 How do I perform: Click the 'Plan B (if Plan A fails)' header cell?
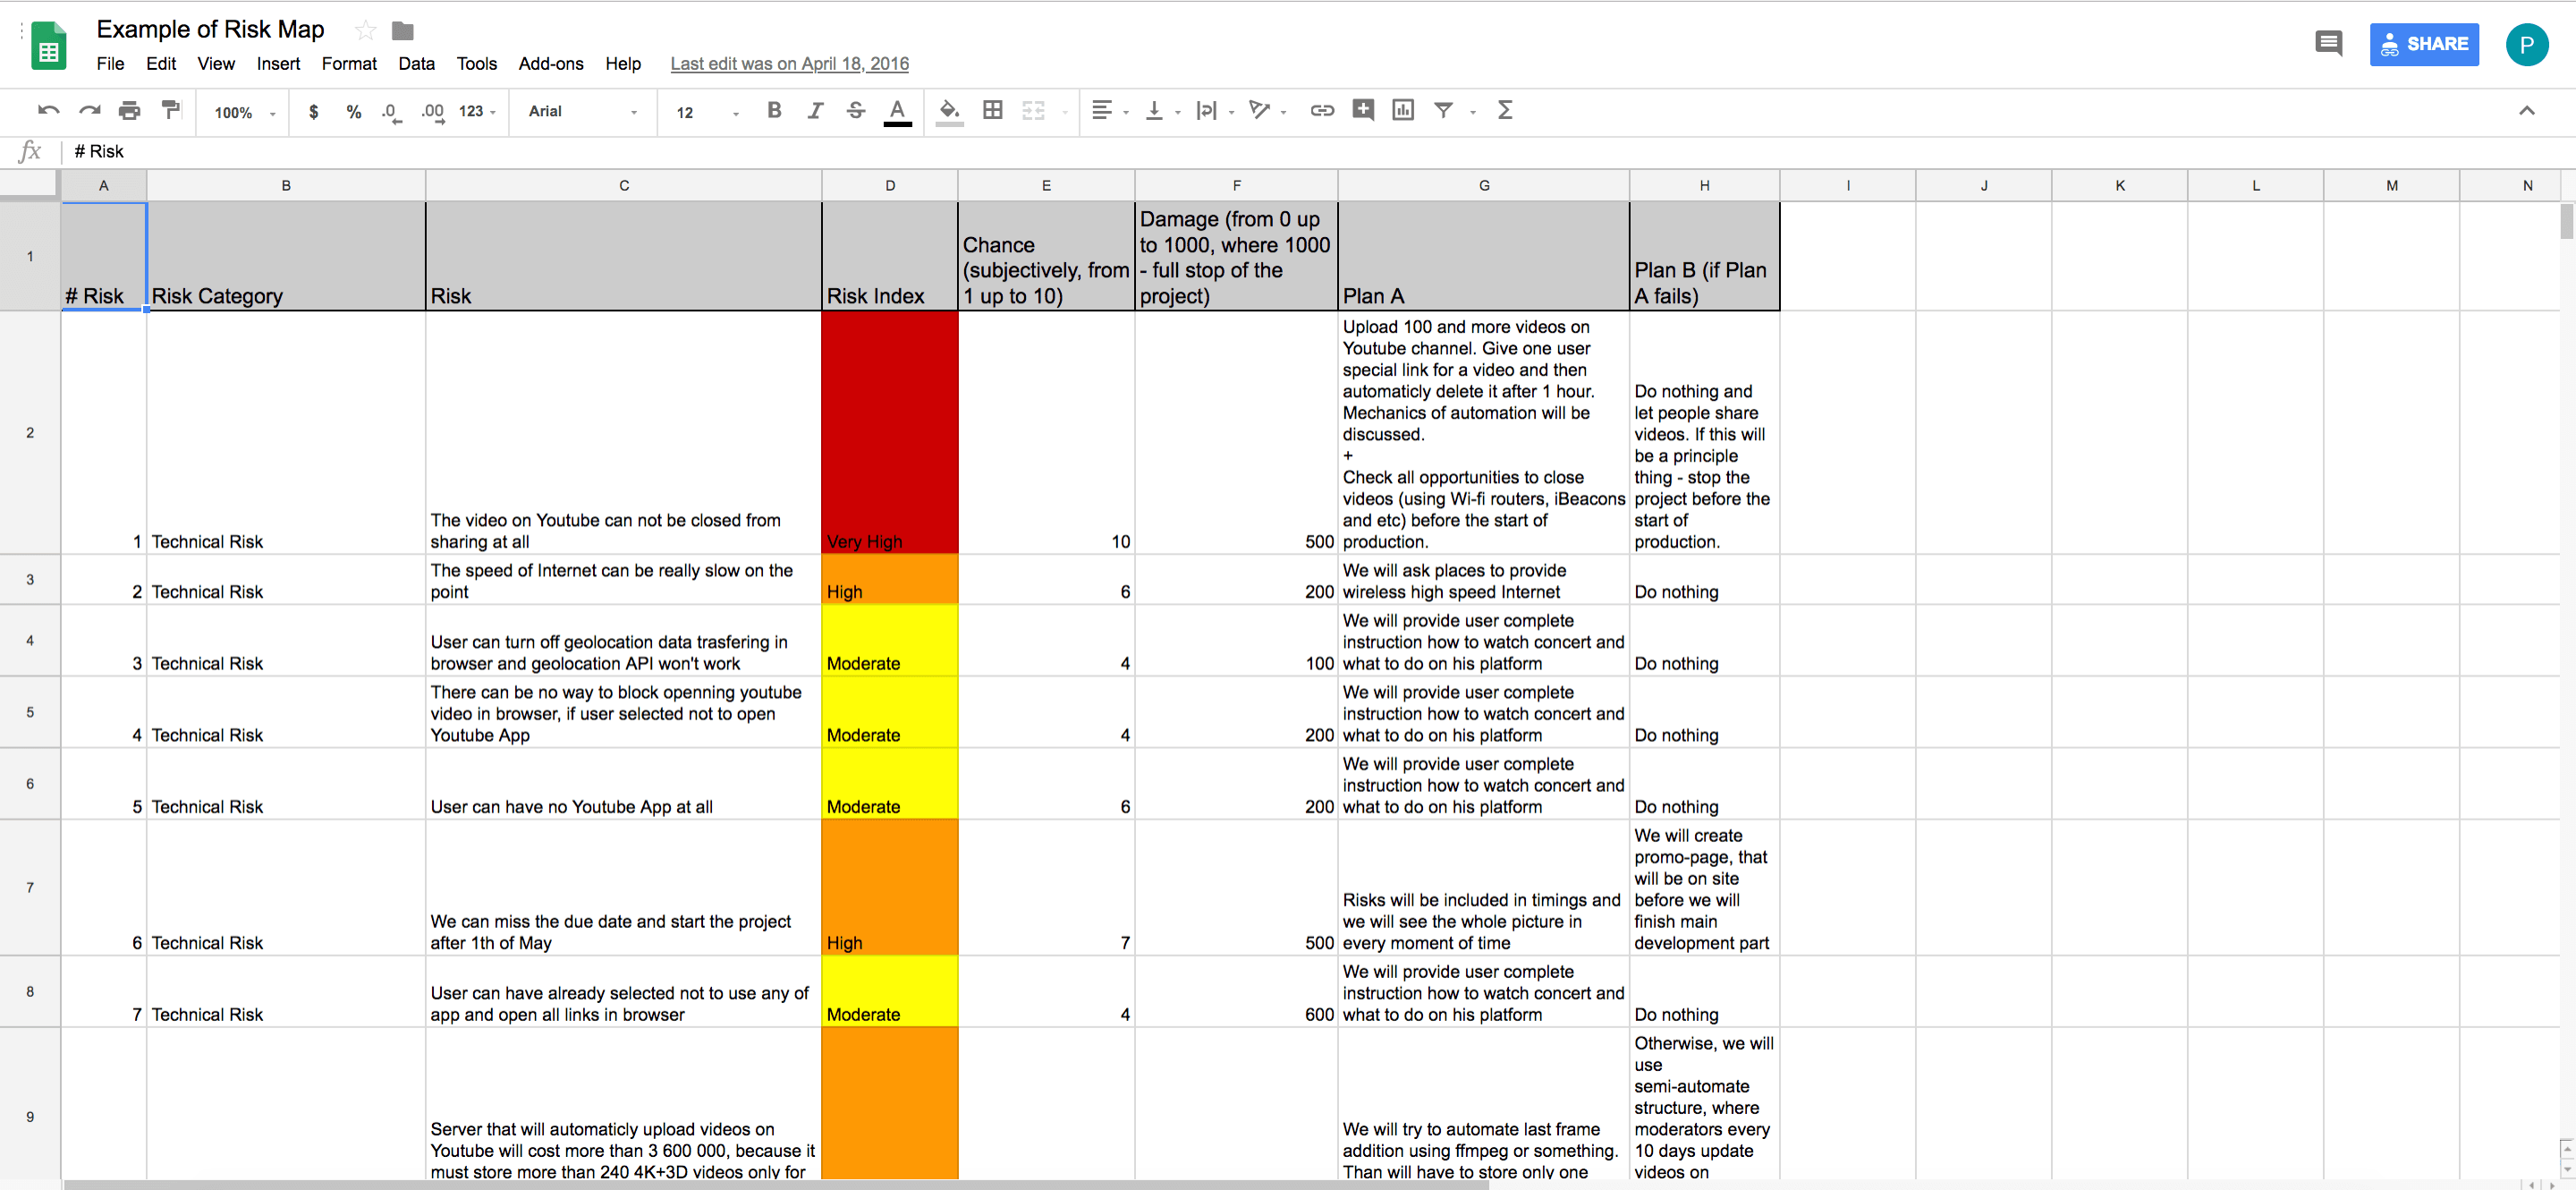pyautogui.click(x=1704, y=257)
